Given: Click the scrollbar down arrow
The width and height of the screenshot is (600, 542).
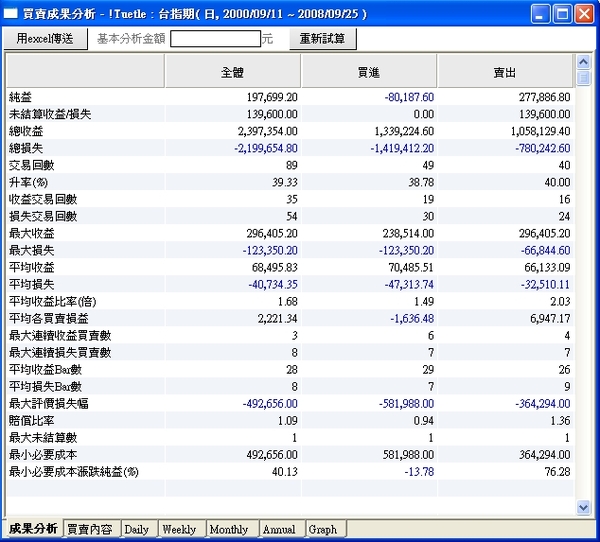Looking at the screenshot, I should pyautogui.click(x=583, y=507).
